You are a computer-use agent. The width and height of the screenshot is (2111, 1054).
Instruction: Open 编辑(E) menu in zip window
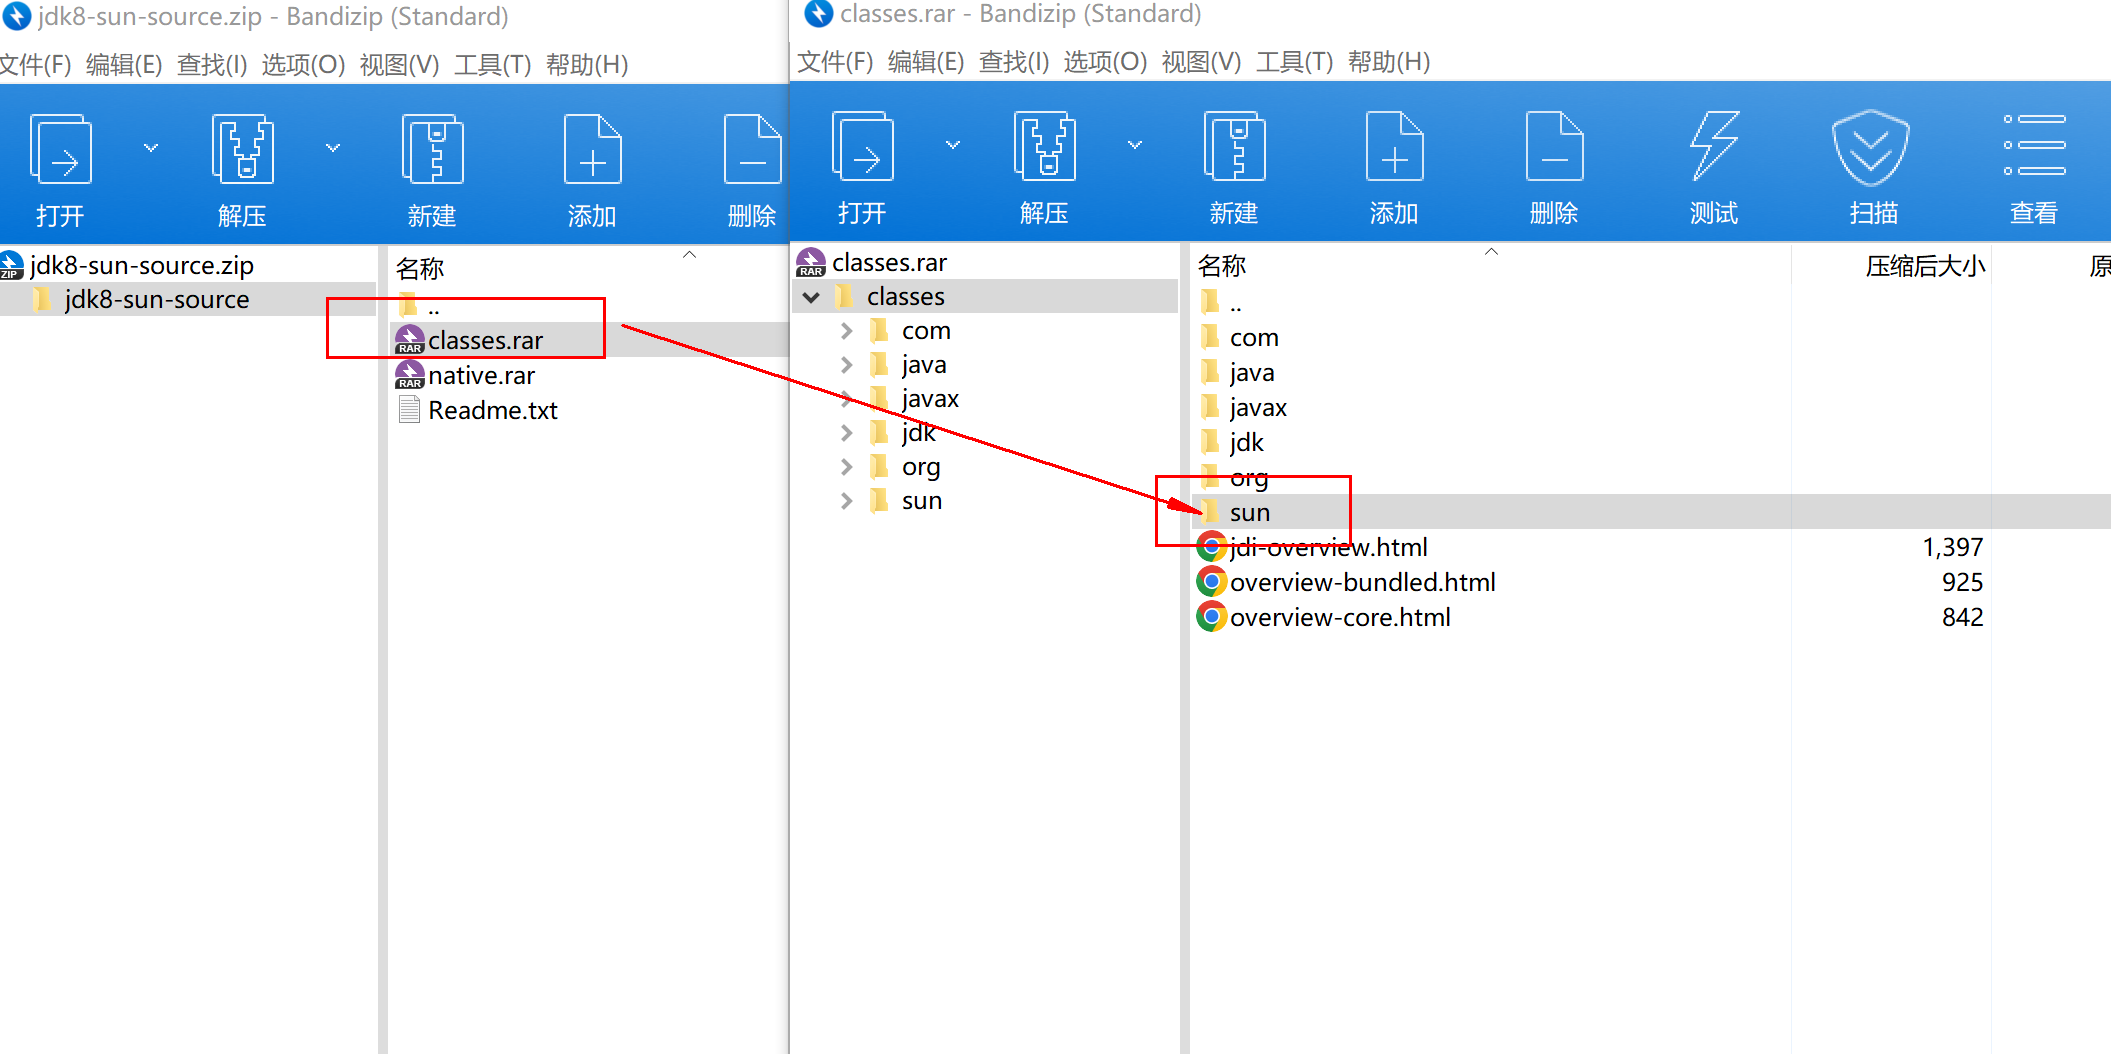124,65
